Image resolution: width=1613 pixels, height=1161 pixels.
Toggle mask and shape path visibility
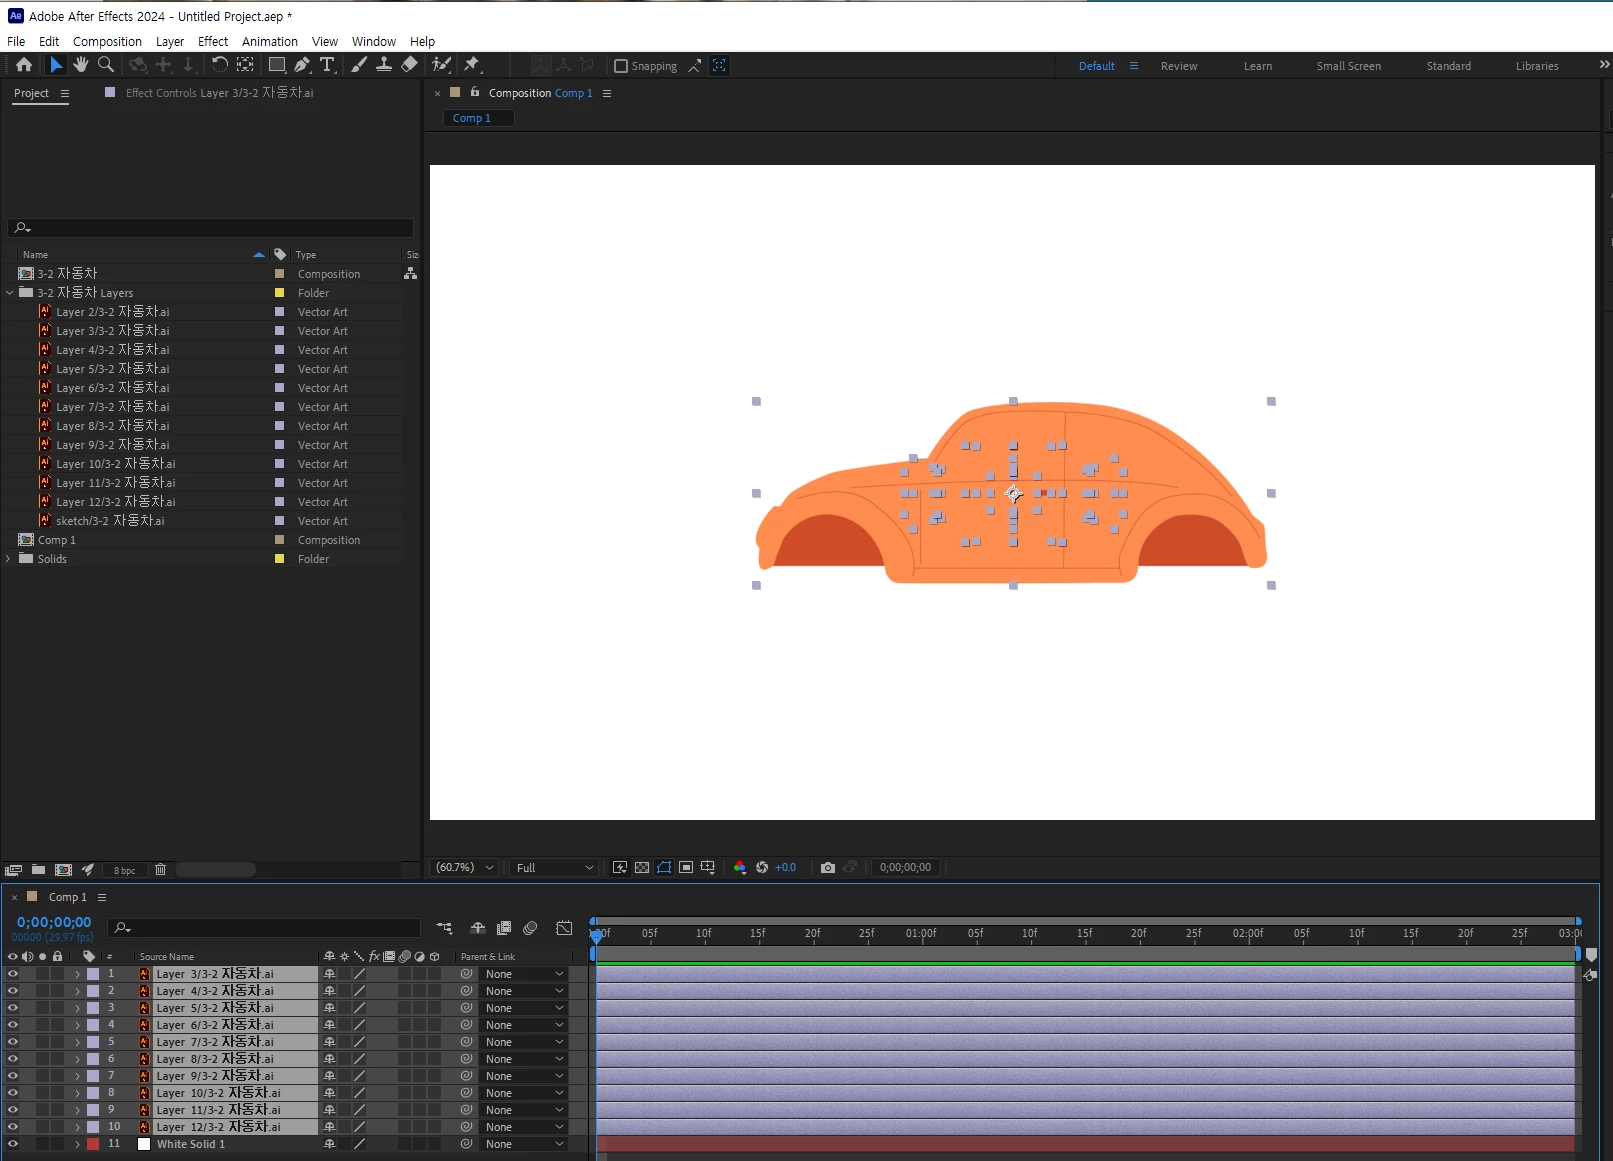(664, 868)
